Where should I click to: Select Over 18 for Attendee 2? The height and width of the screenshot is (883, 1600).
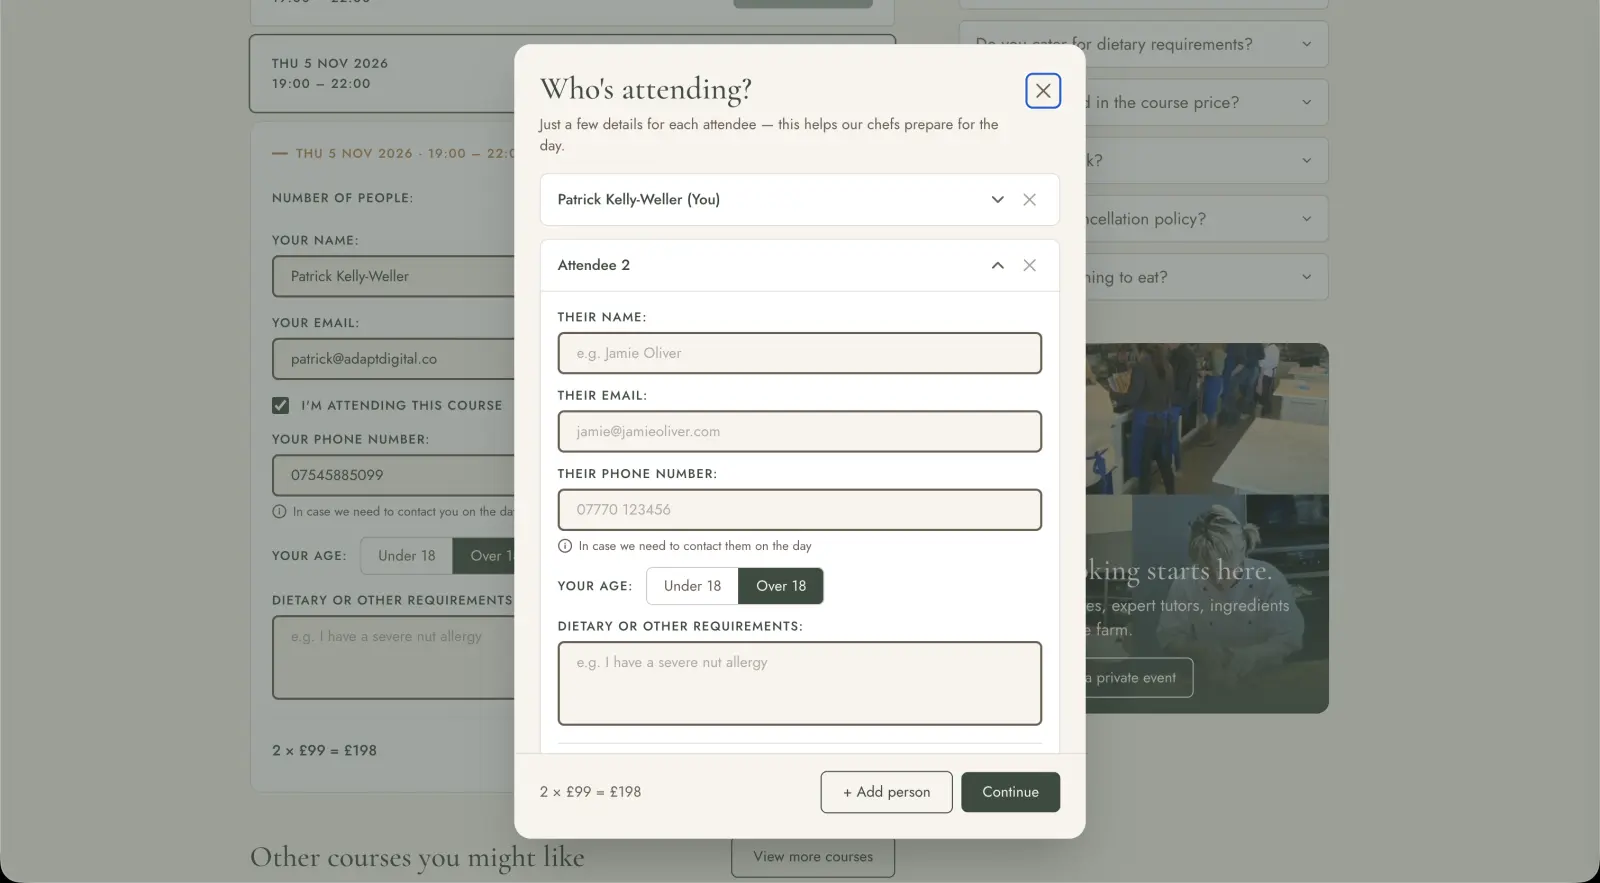click(781, 586)
